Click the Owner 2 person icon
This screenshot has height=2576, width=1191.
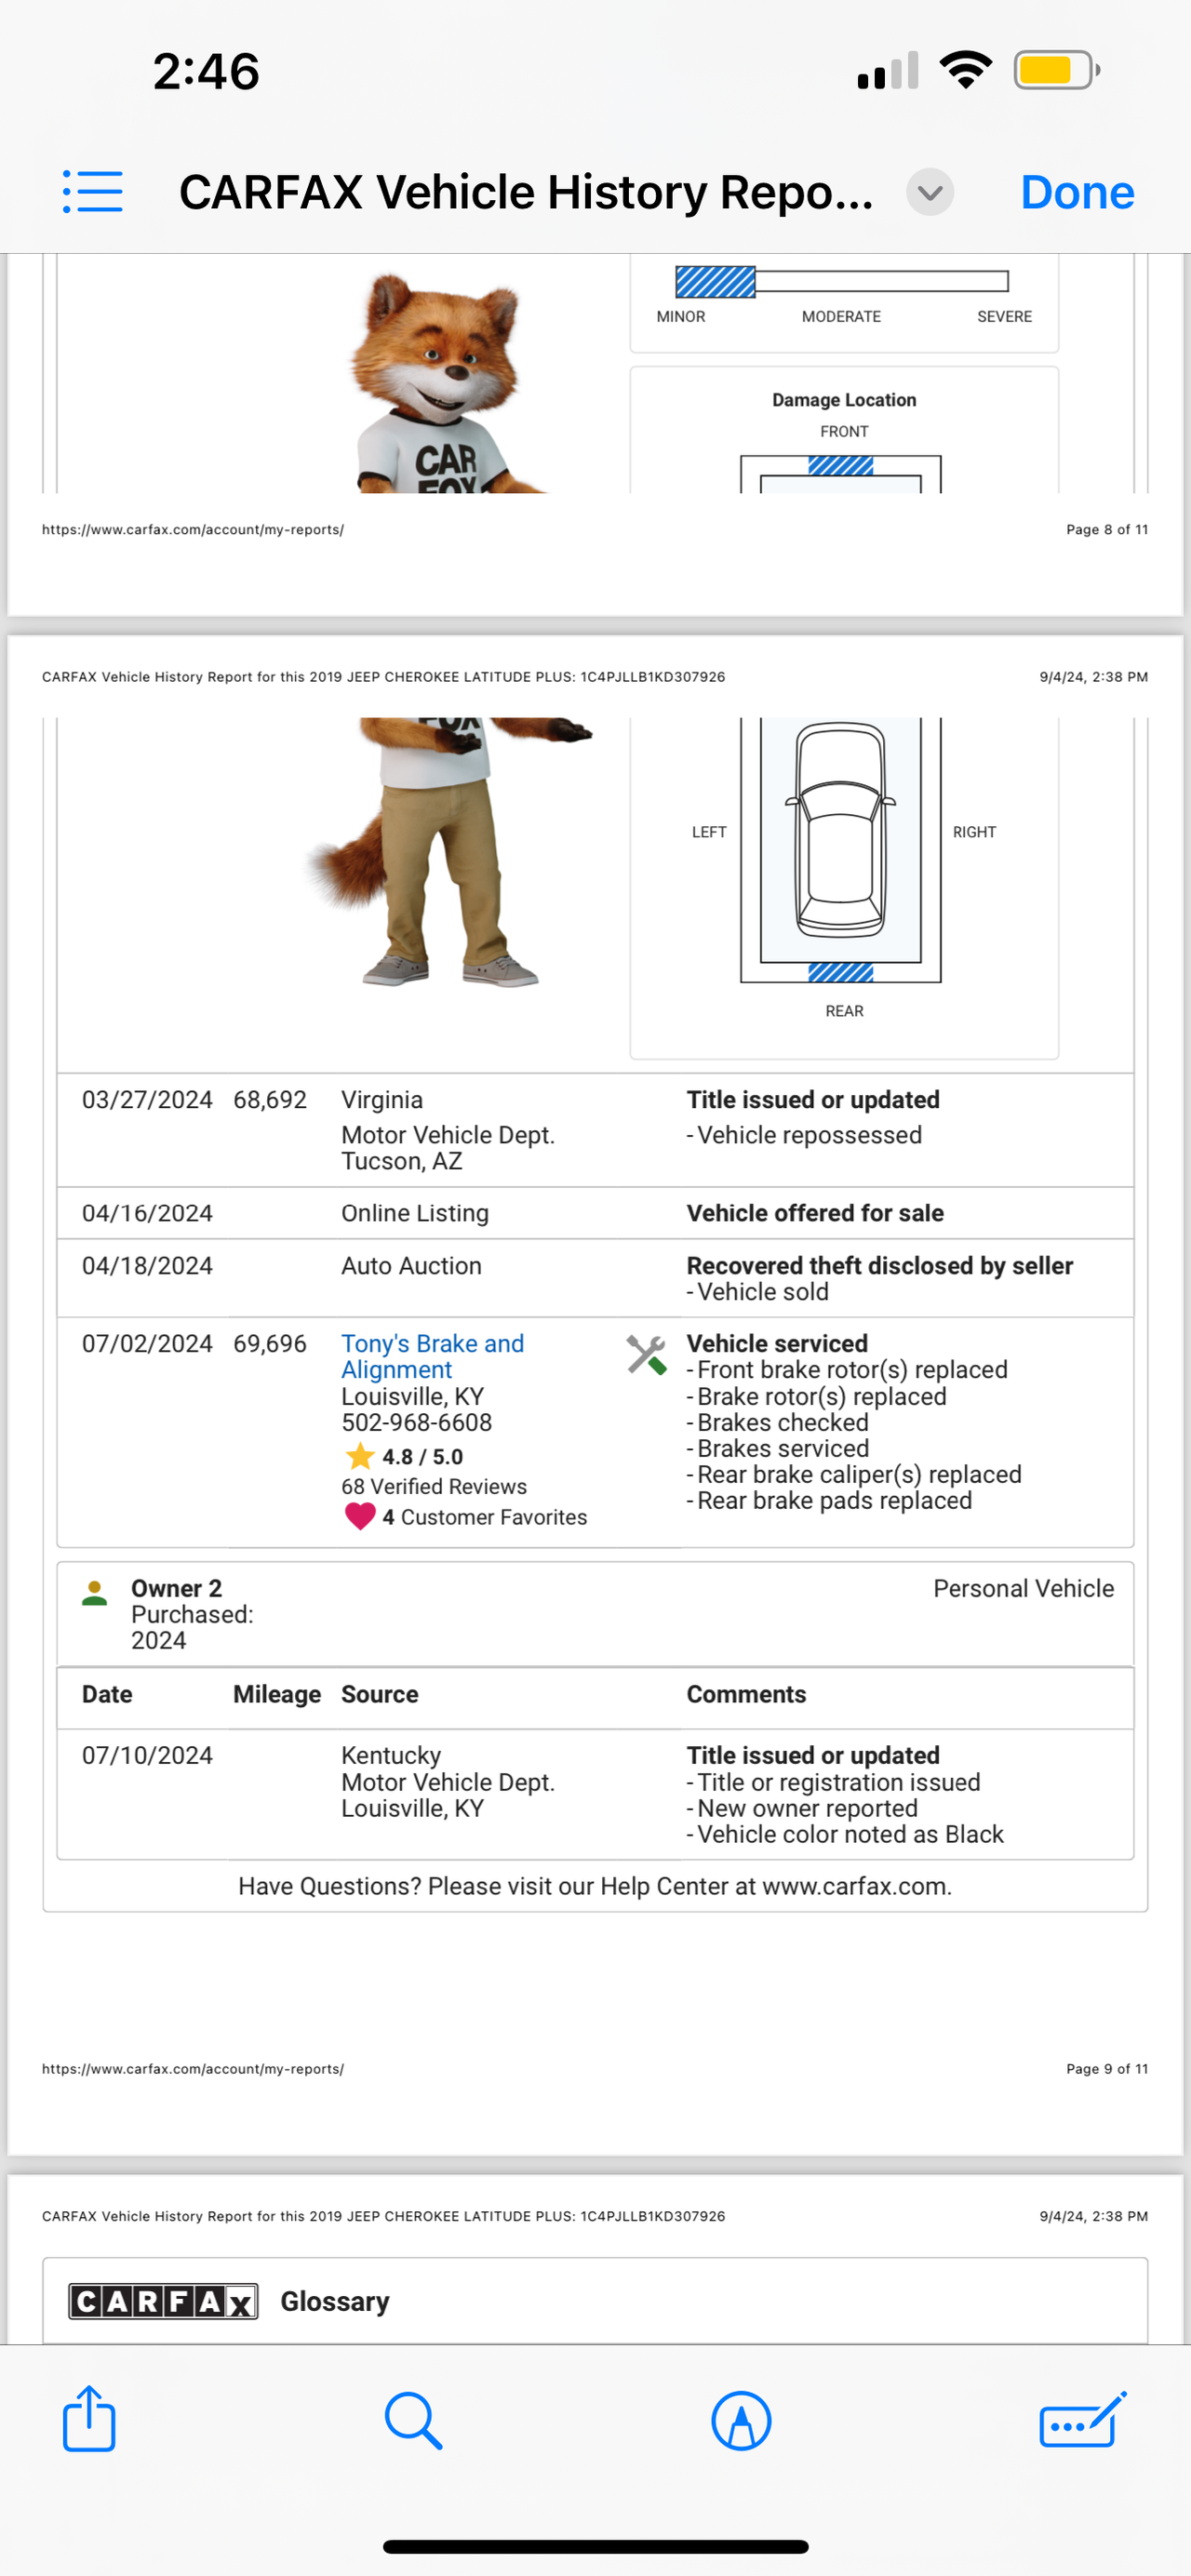tap(95, 1592)
